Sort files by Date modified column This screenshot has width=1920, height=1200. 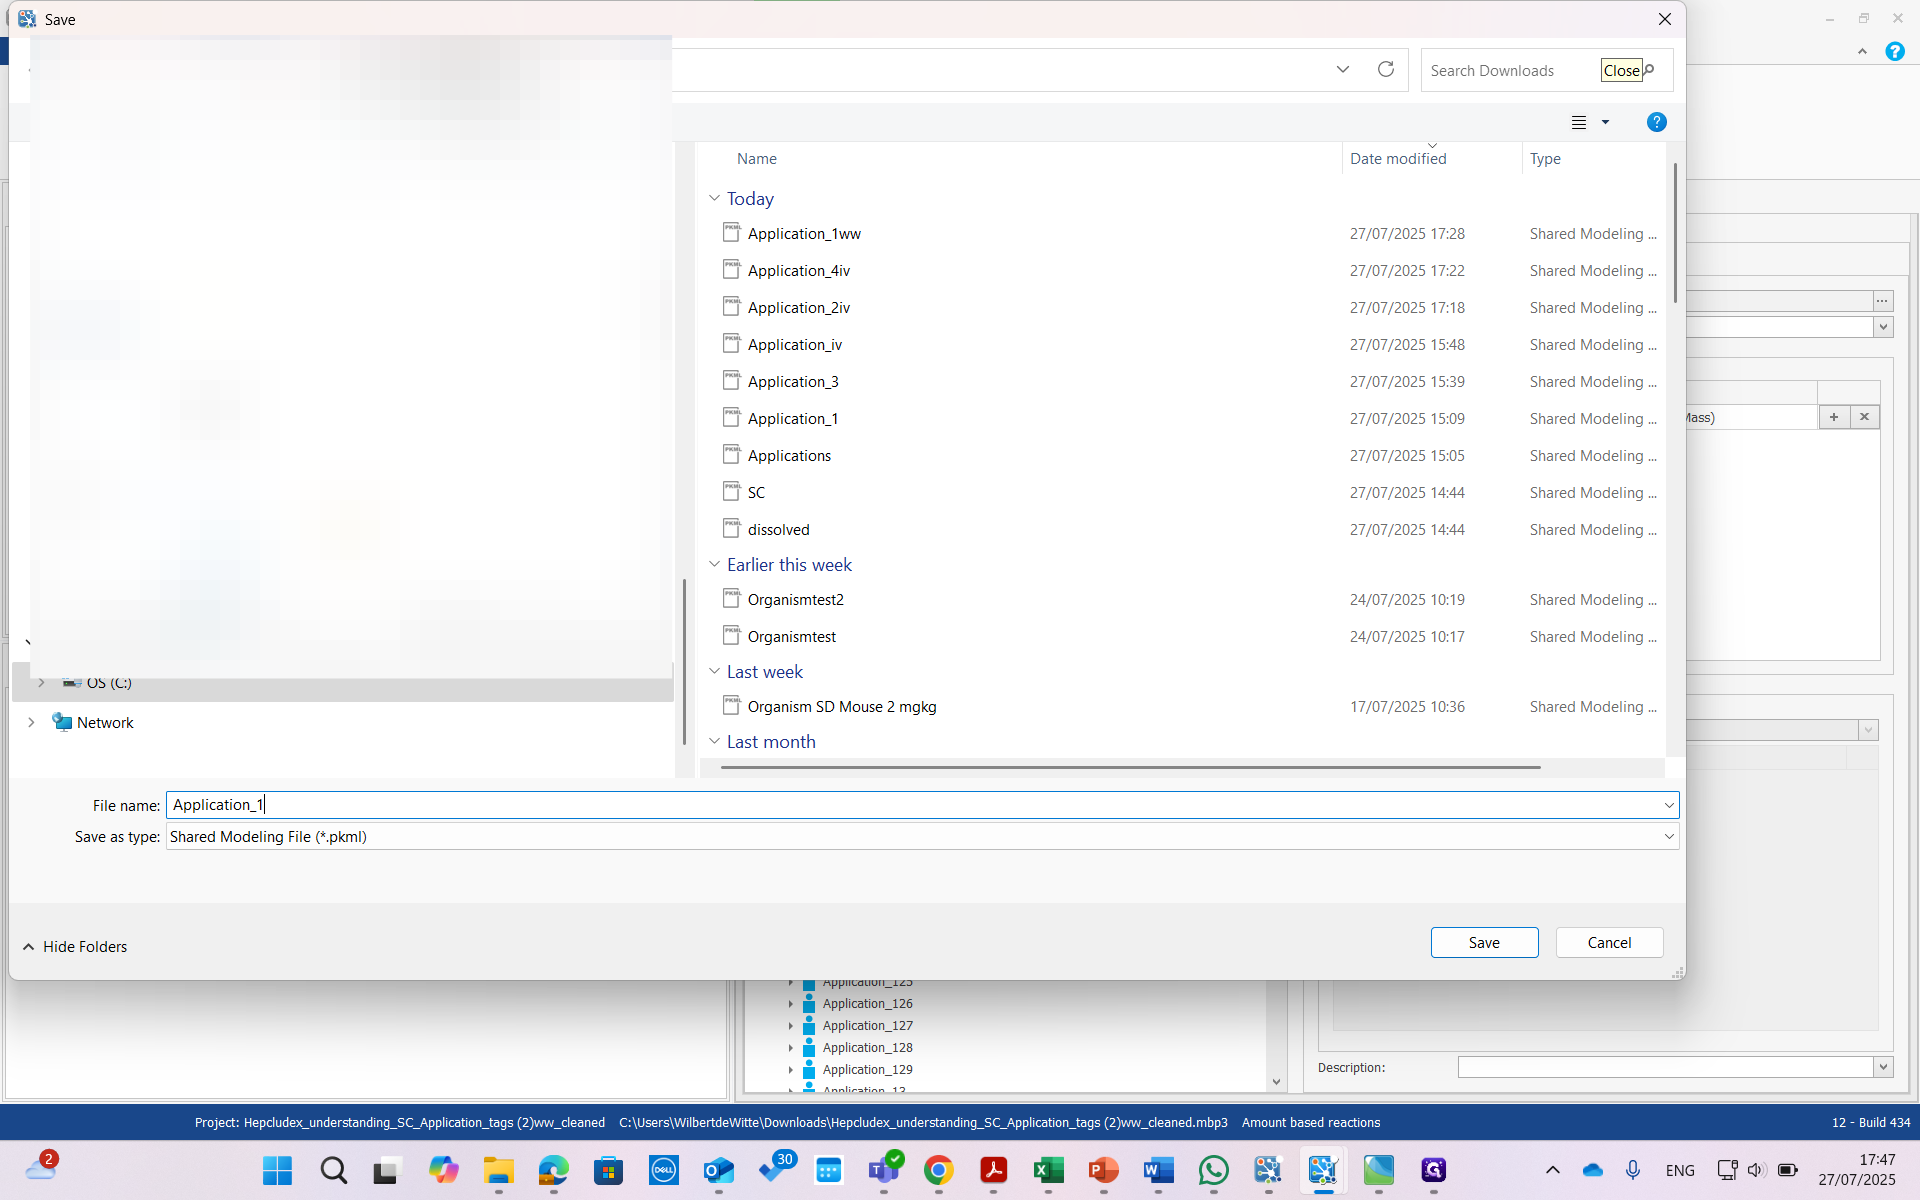pos(1397,158)
